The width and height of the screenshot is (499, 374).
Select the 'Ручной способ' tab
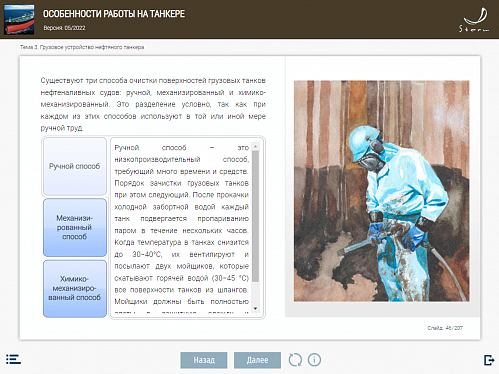click(75, 166)
